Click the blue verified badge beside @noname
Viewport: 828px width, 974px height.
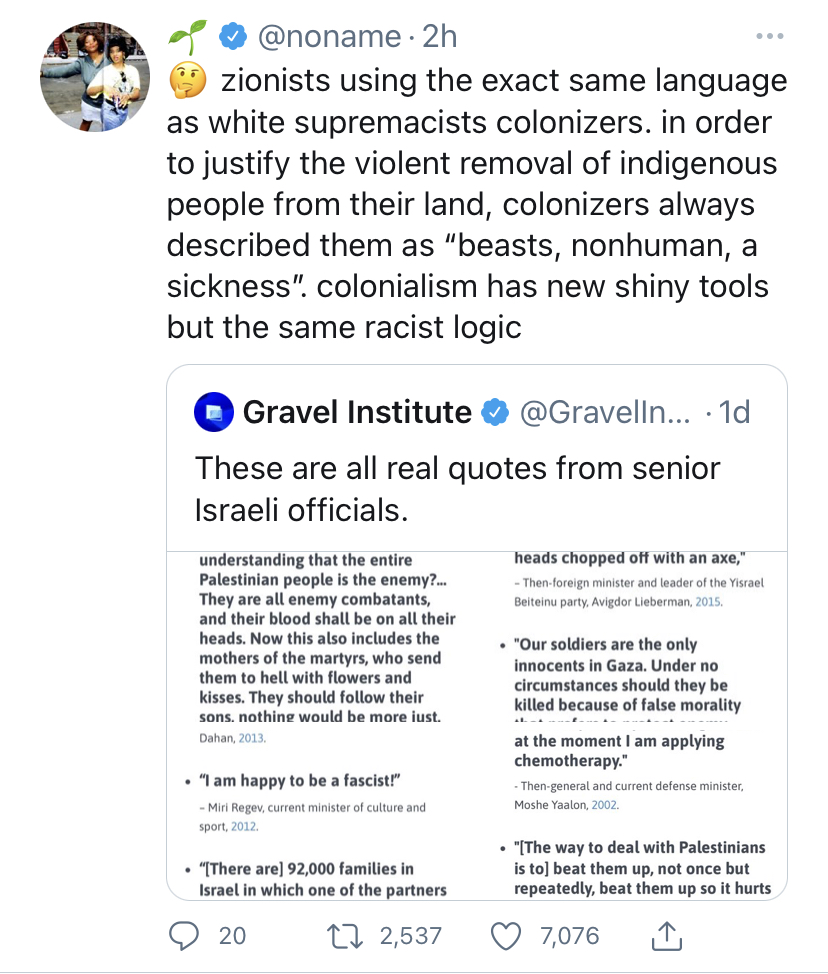pos(233,36)
